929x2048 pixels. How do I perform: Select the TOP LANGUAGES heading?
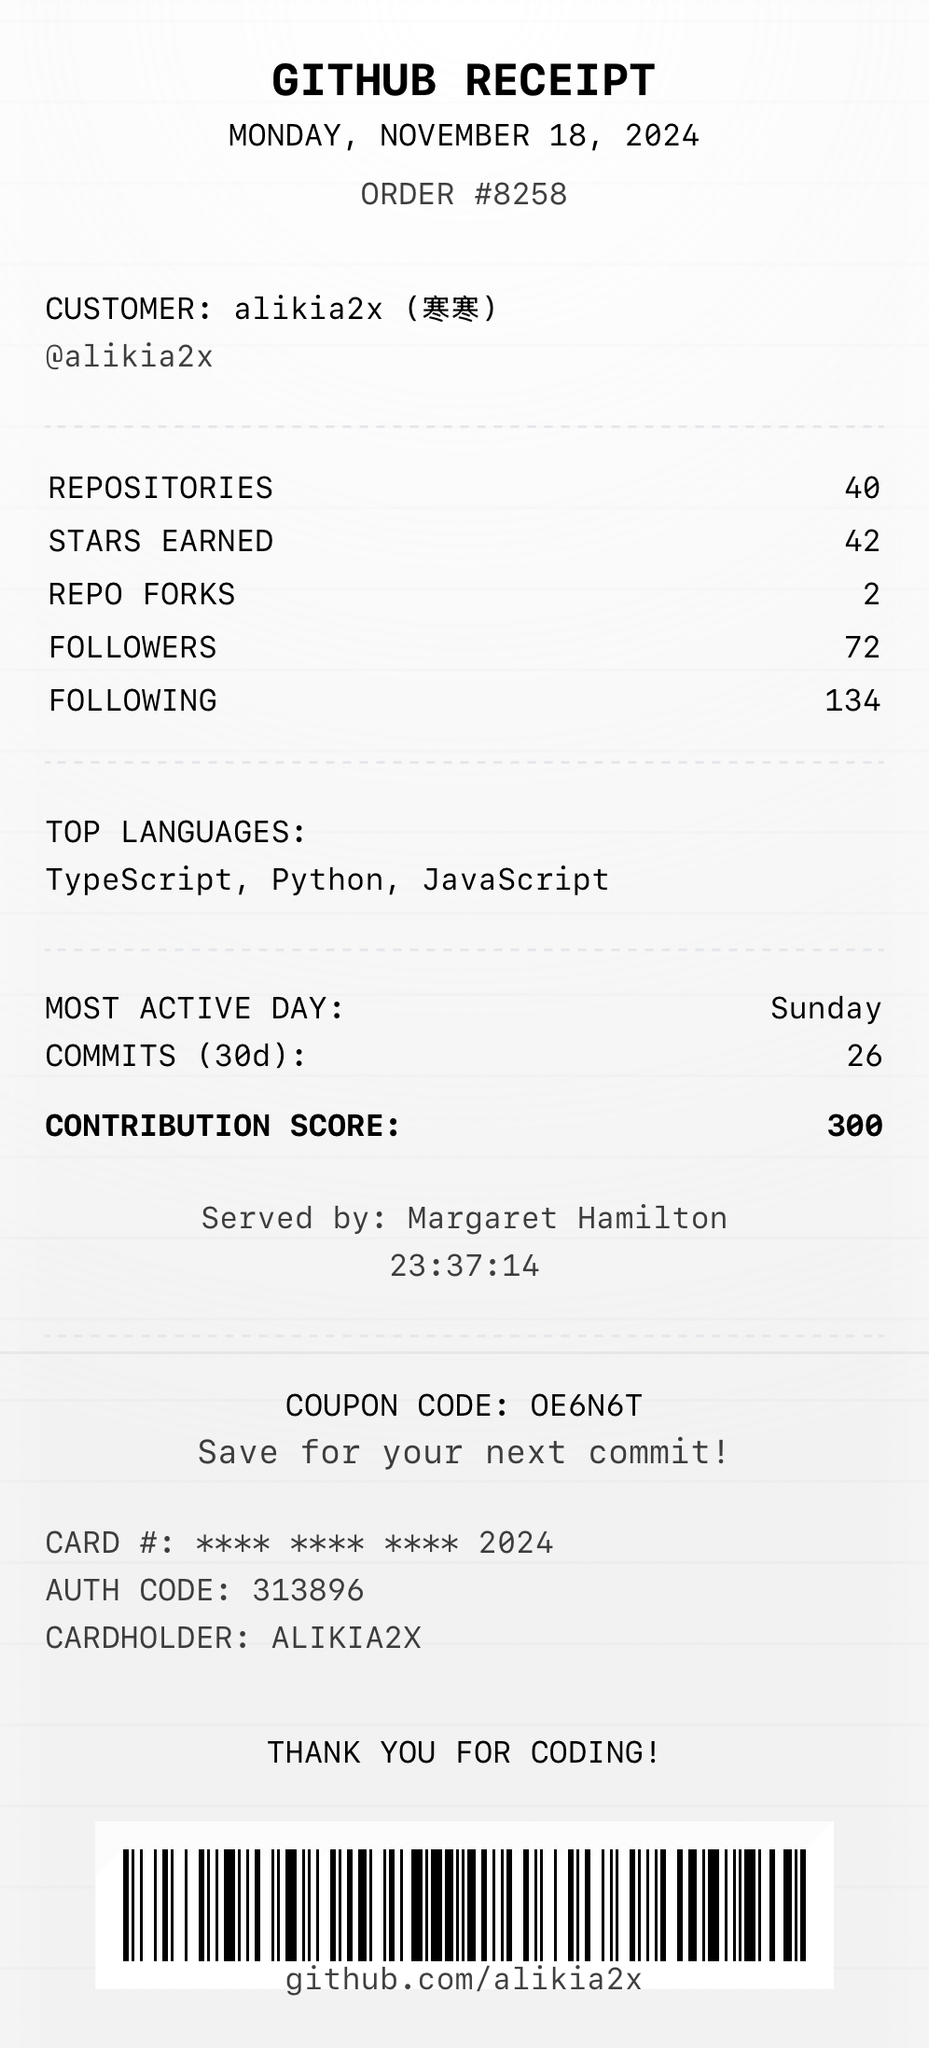click(x=176, y=832)
